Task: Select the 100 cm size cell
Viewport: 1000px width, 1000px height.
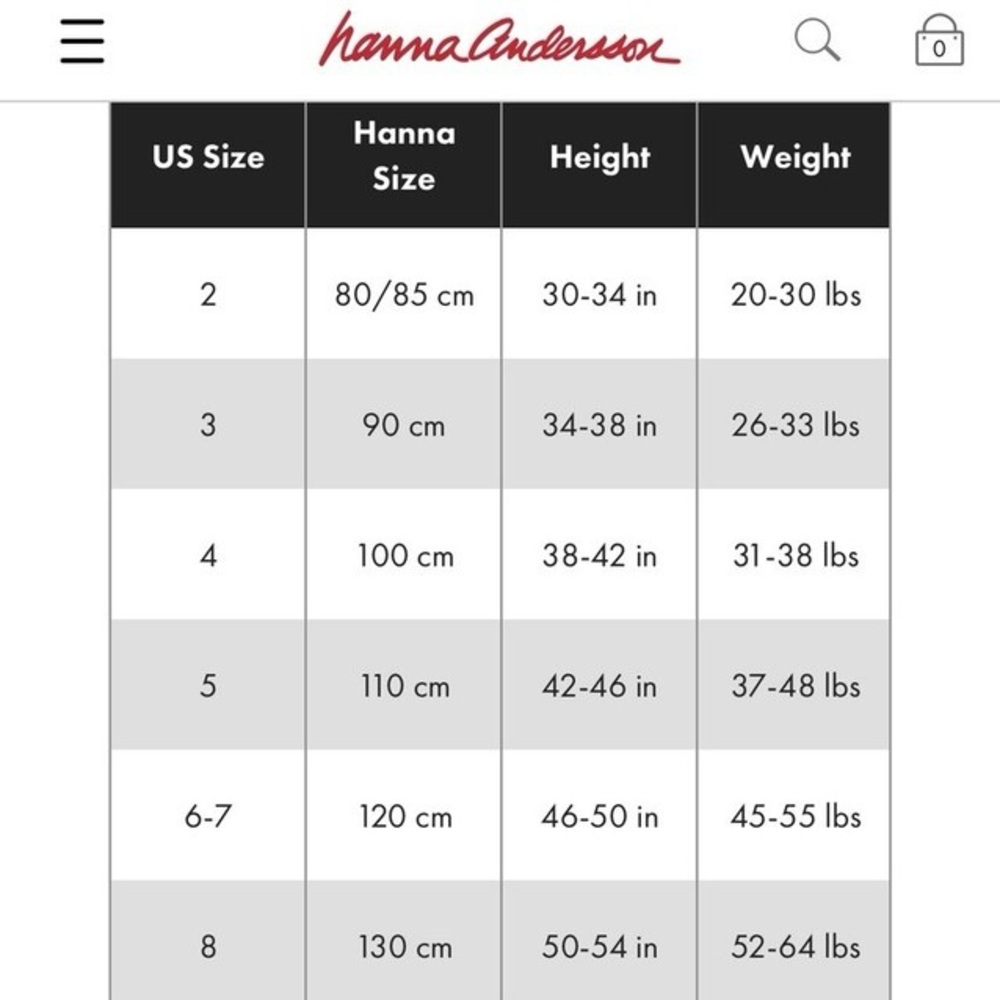Action: pyautogui.click(x=404, y=555)
